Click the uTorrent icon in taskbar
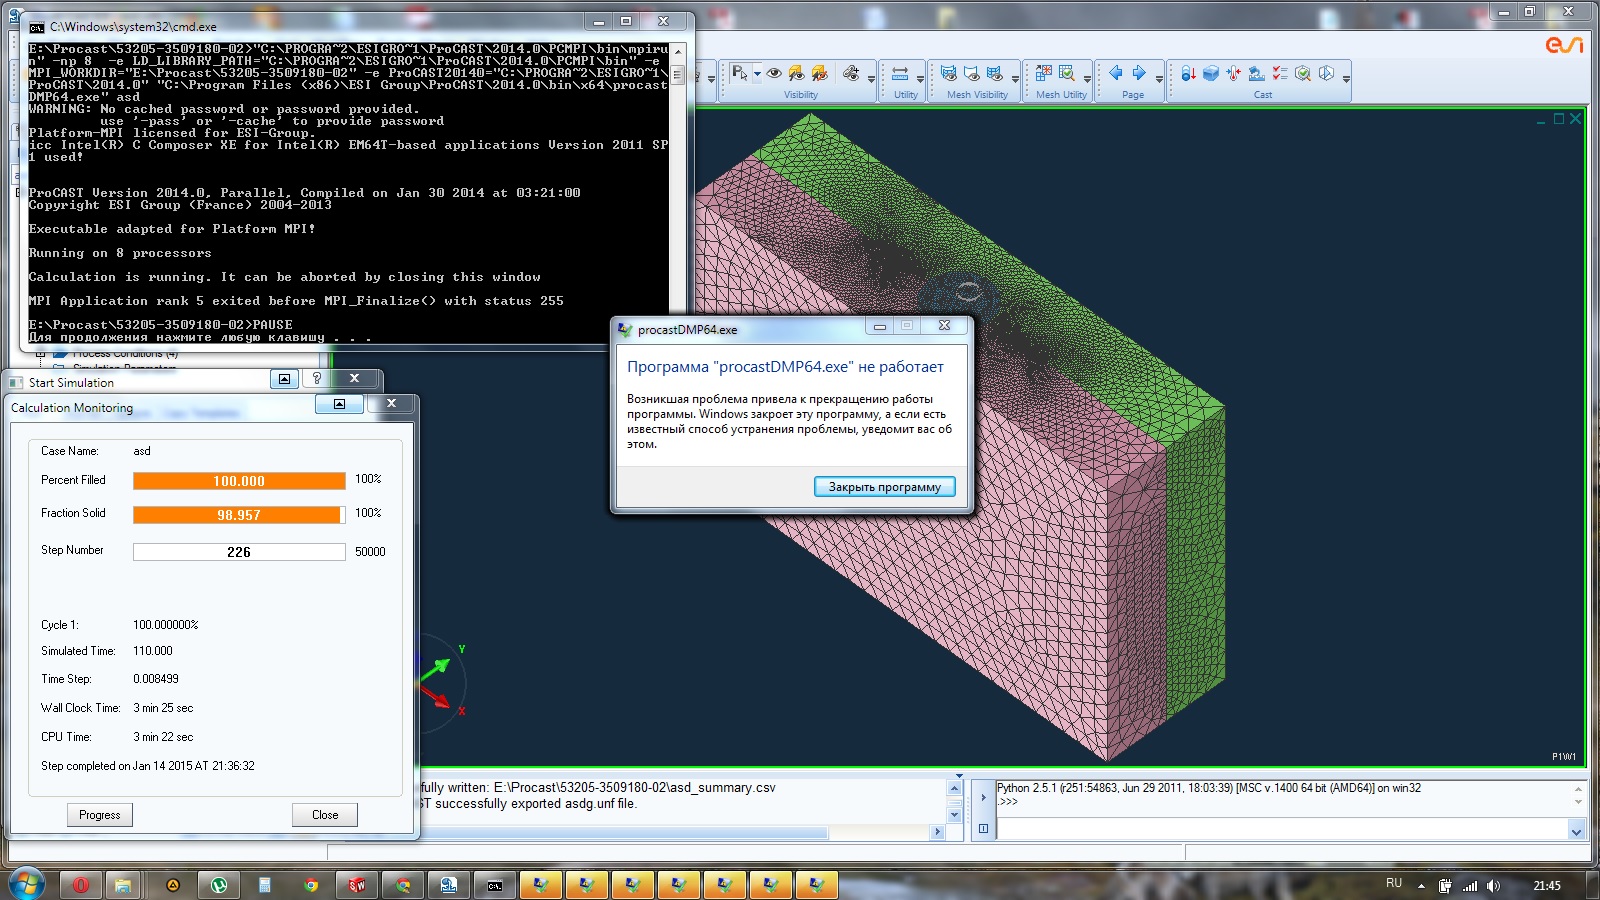1600x900 pixels. tap(219, 885)
